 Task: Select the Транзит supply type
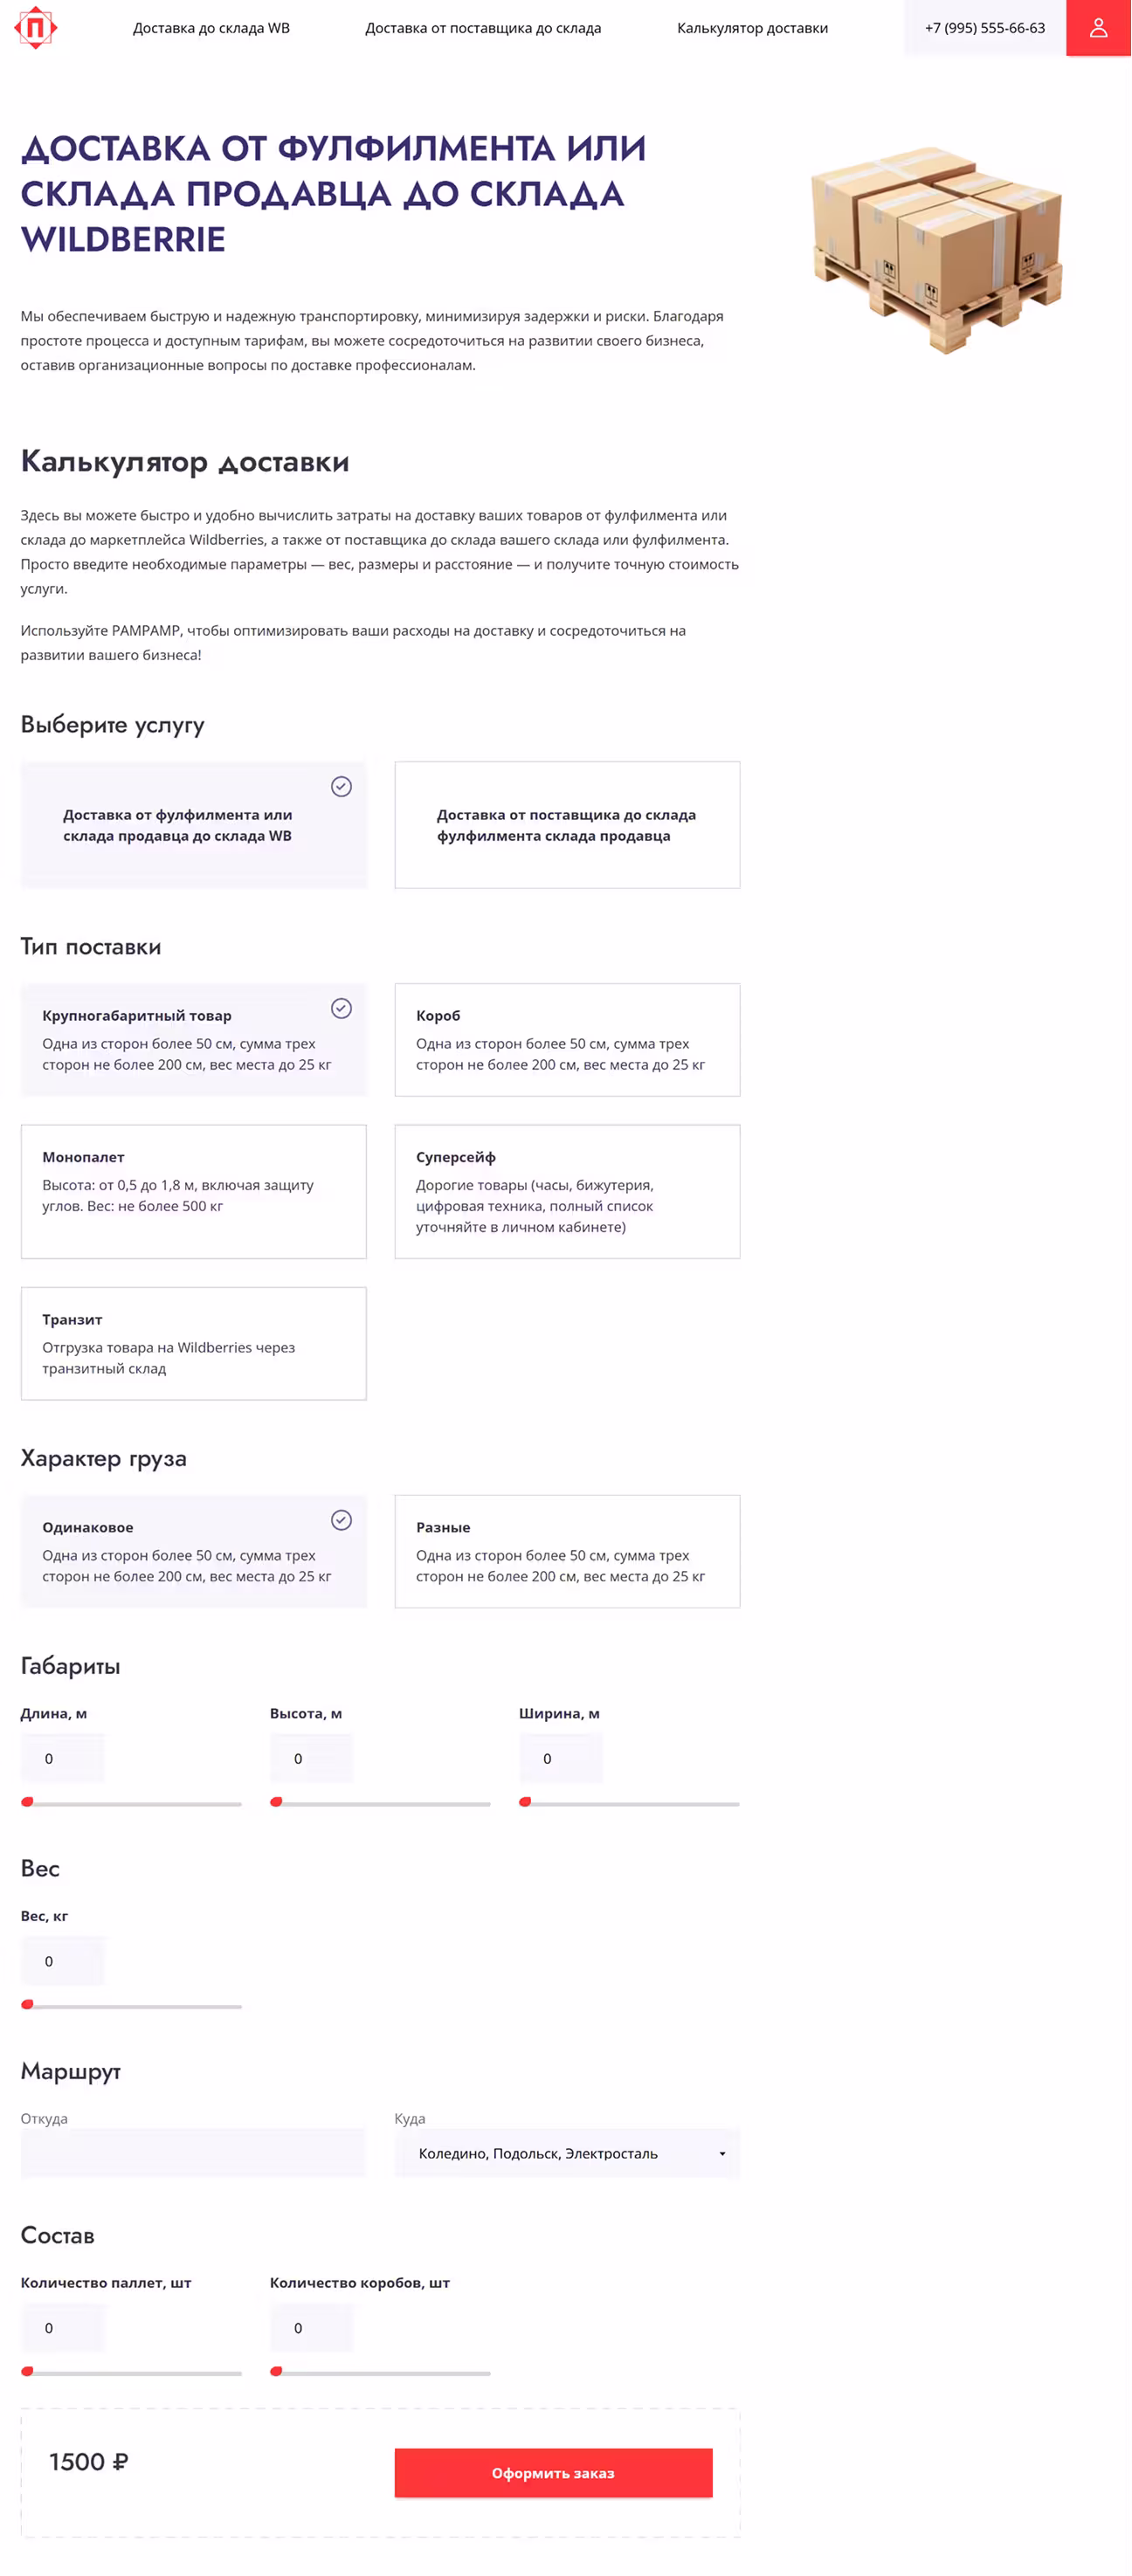(193, 1343)
